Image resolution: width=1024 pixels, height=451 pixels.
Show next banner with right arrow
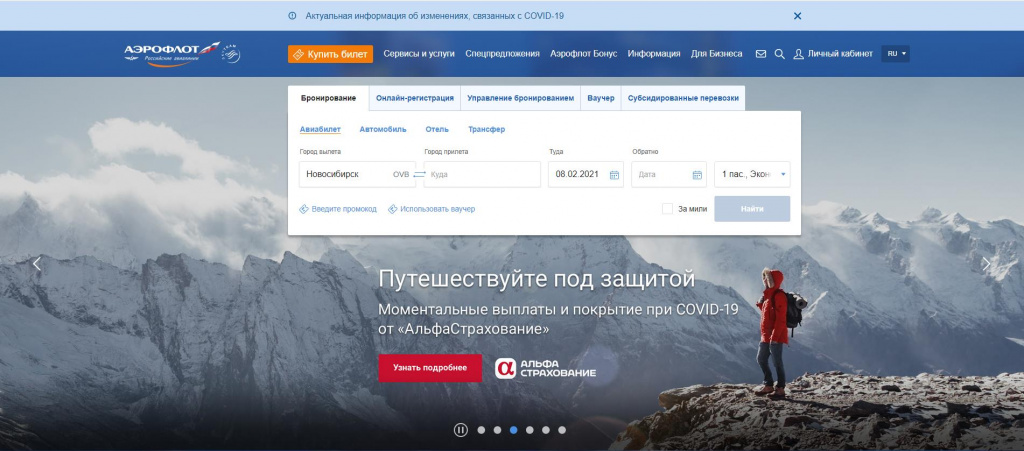point(986,264)
